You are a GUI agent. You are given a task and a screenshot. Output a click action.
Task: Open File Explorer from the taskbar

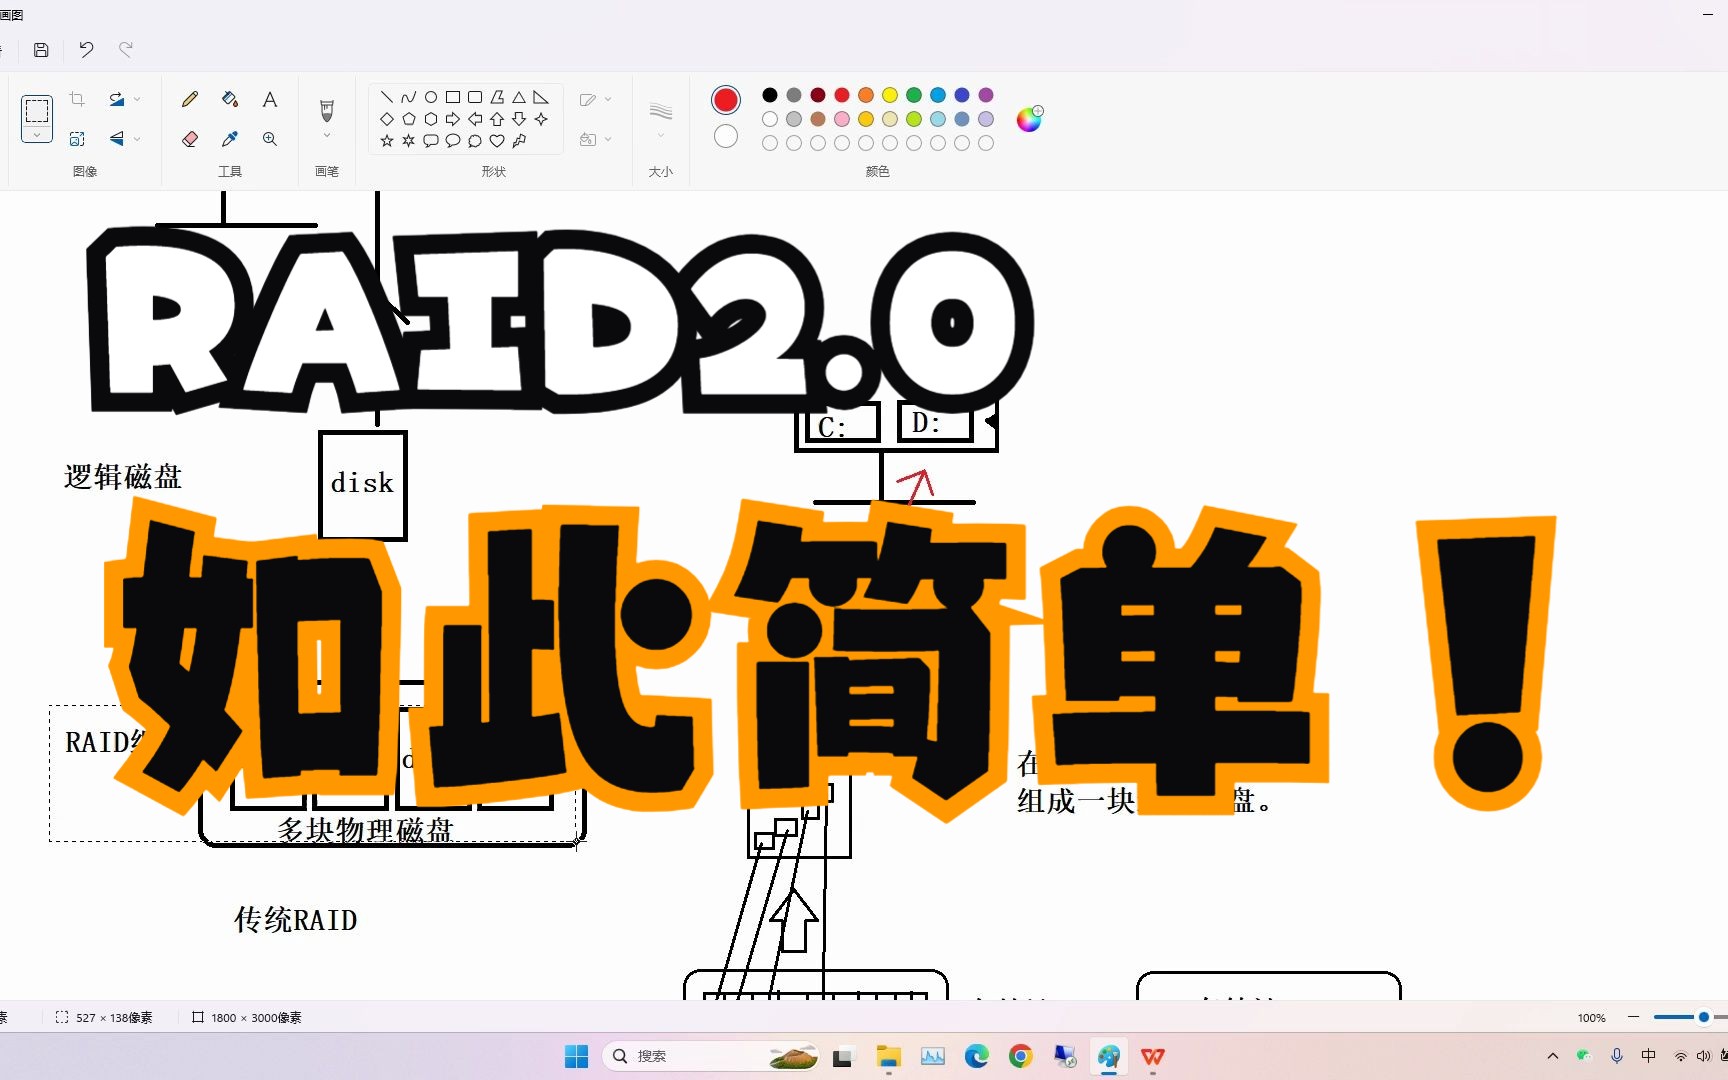coord(888,1056)
